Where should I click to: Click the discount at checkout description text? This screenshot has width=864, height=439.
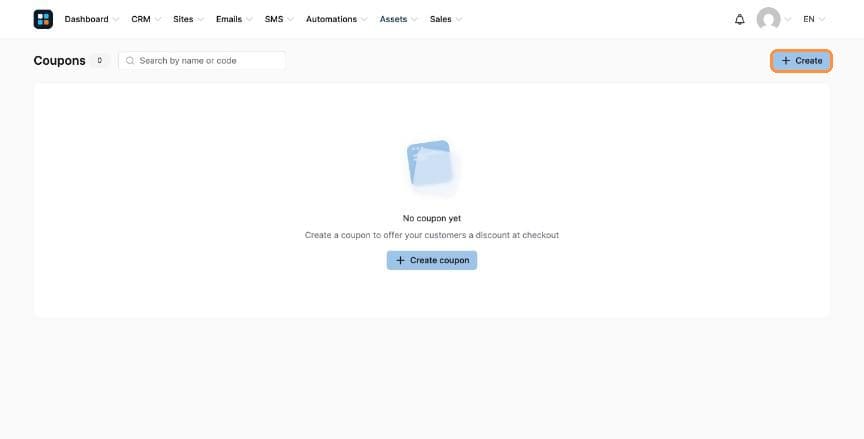432,235
